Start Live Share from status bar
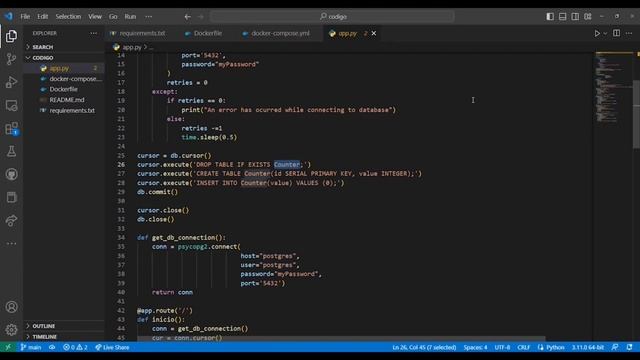 (112, 347)
